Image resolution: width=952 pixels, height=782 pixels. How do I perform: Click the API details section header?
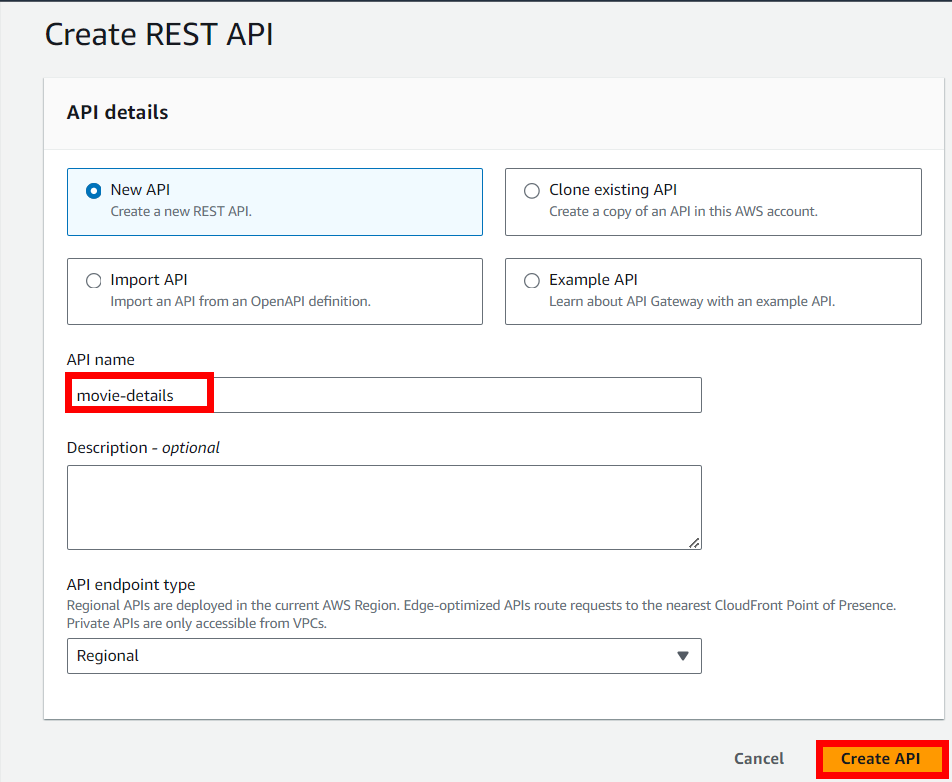[117, 113]
